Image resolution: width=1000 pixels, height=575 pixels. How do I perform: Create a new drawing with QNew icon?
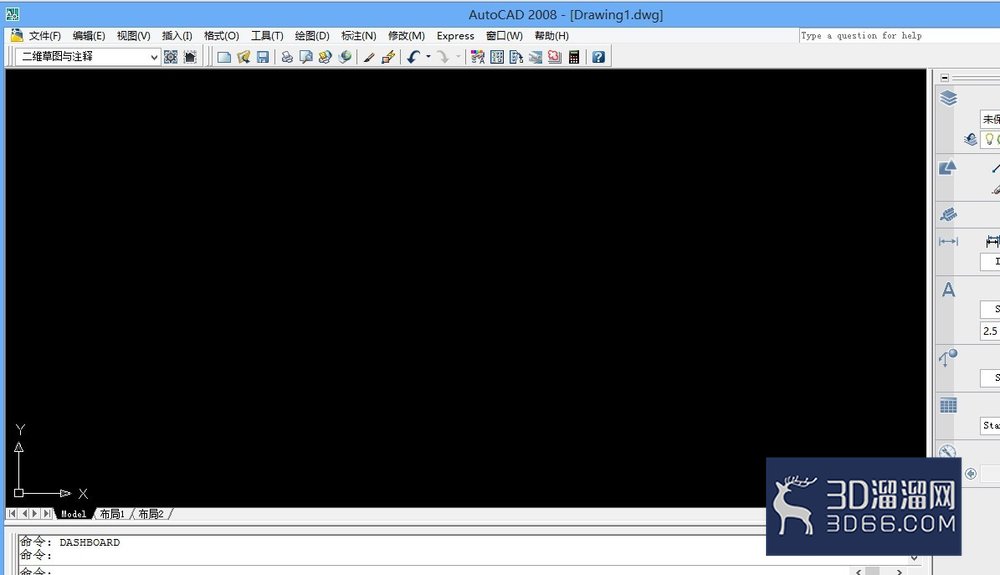pyautogui.click(x=224, y=57)
